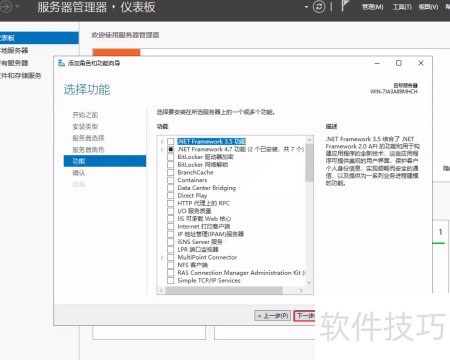Open the dropdown arrow beside the refresh icon
Viewport: 450px width, 360px height.
(306, 7)
